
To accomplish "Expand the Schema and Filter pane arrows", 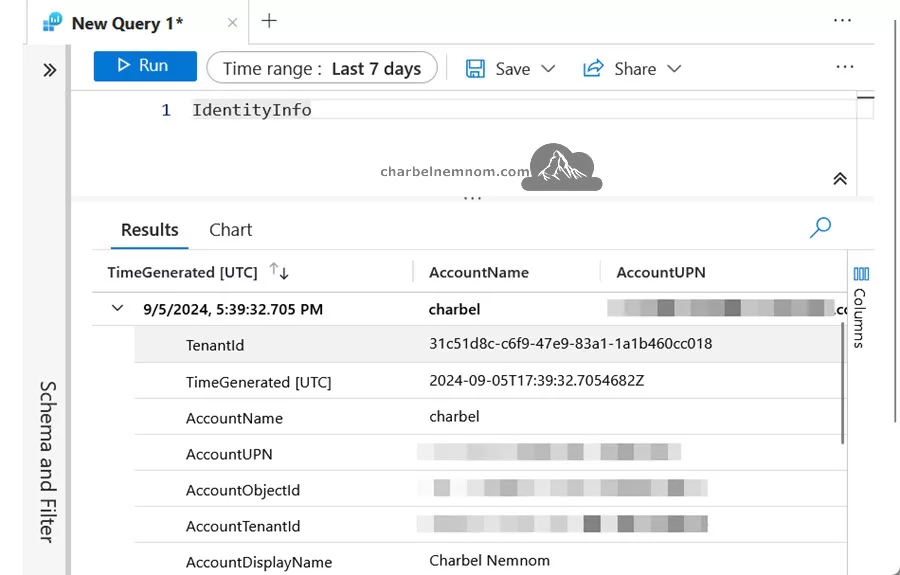I will [50, 70].
